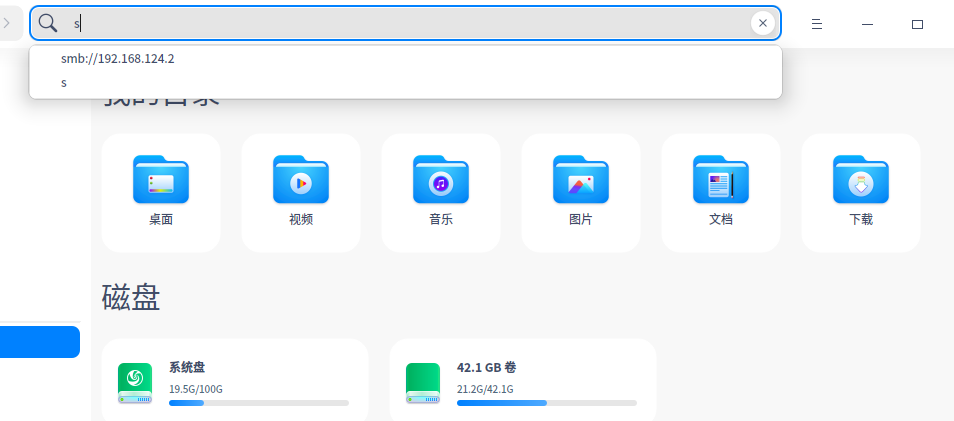Click the 19.5G/100G capacity text

coord(196,389)
